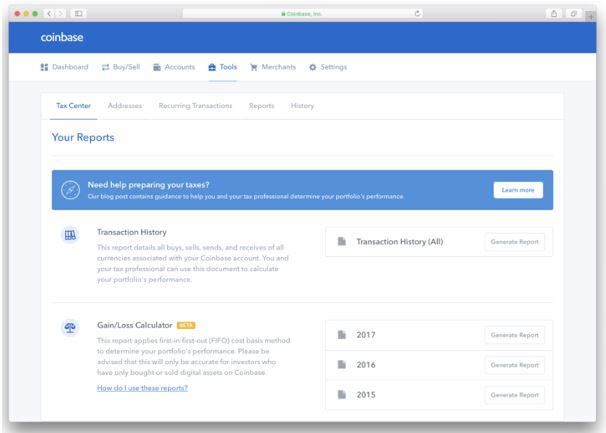Click the Safari share icon
The image size is (606, 433).
554,14
